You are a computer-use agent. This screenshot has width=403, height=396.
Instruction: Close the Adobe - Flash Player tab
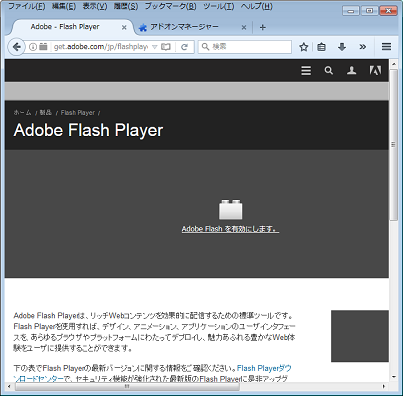click(124, 27)
